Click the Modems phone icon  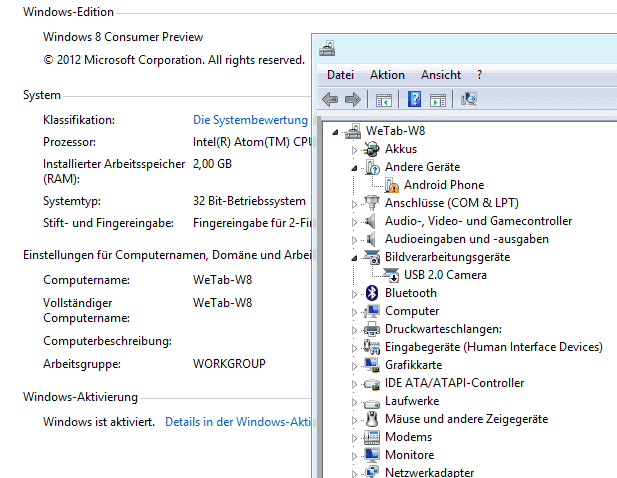[372, 437]
